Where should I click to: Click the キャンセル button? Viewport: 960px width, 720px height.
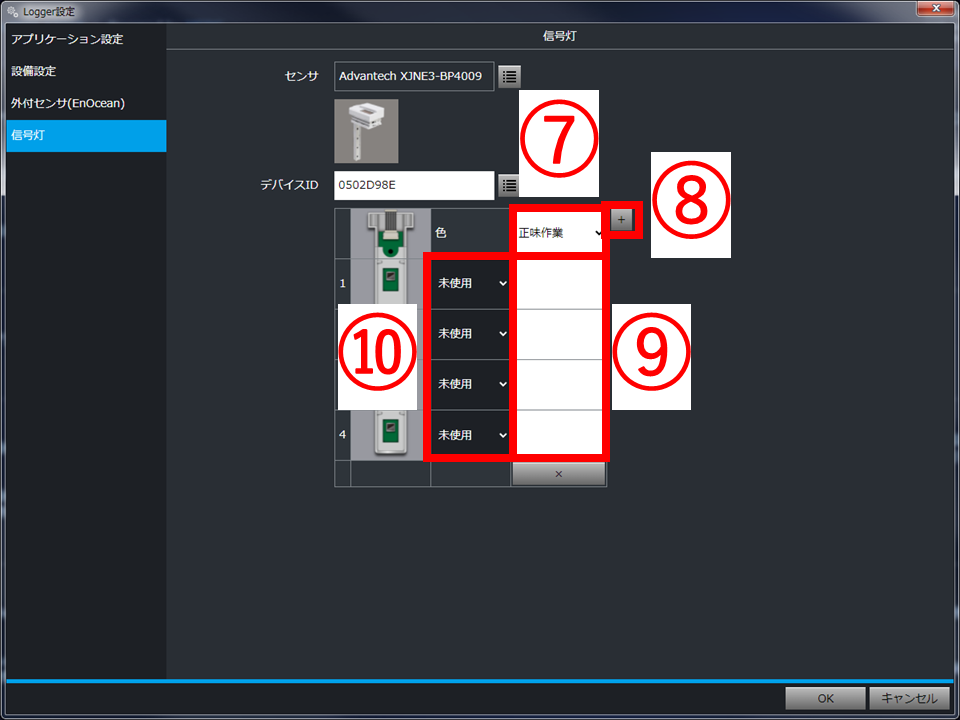click(x=909, y=698)
